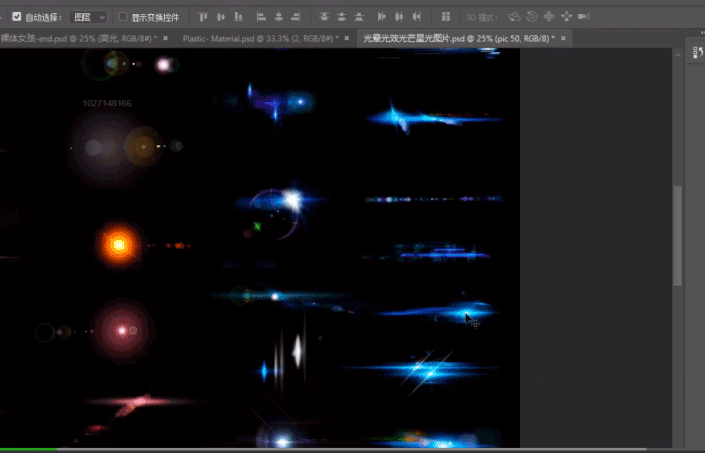Click the distribute right edges icon
705x453 pixels.
(x=417, y=17)
